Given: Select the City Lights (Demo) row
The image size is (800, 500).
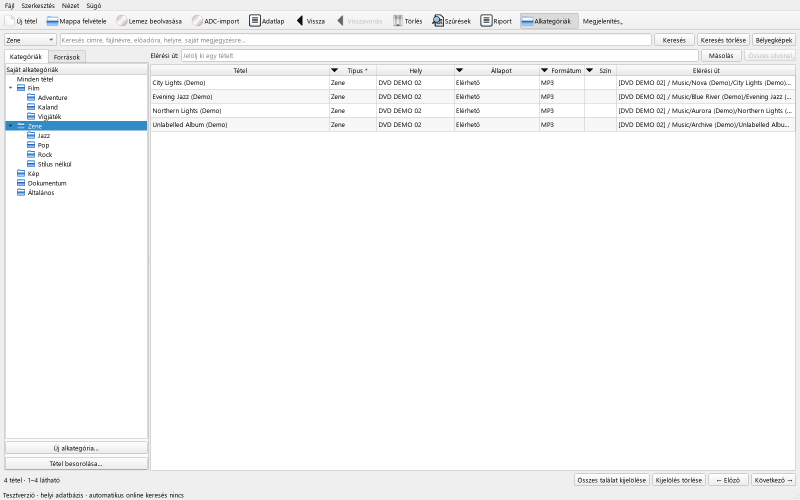Looking at the screenshot, I should point(472,83).
